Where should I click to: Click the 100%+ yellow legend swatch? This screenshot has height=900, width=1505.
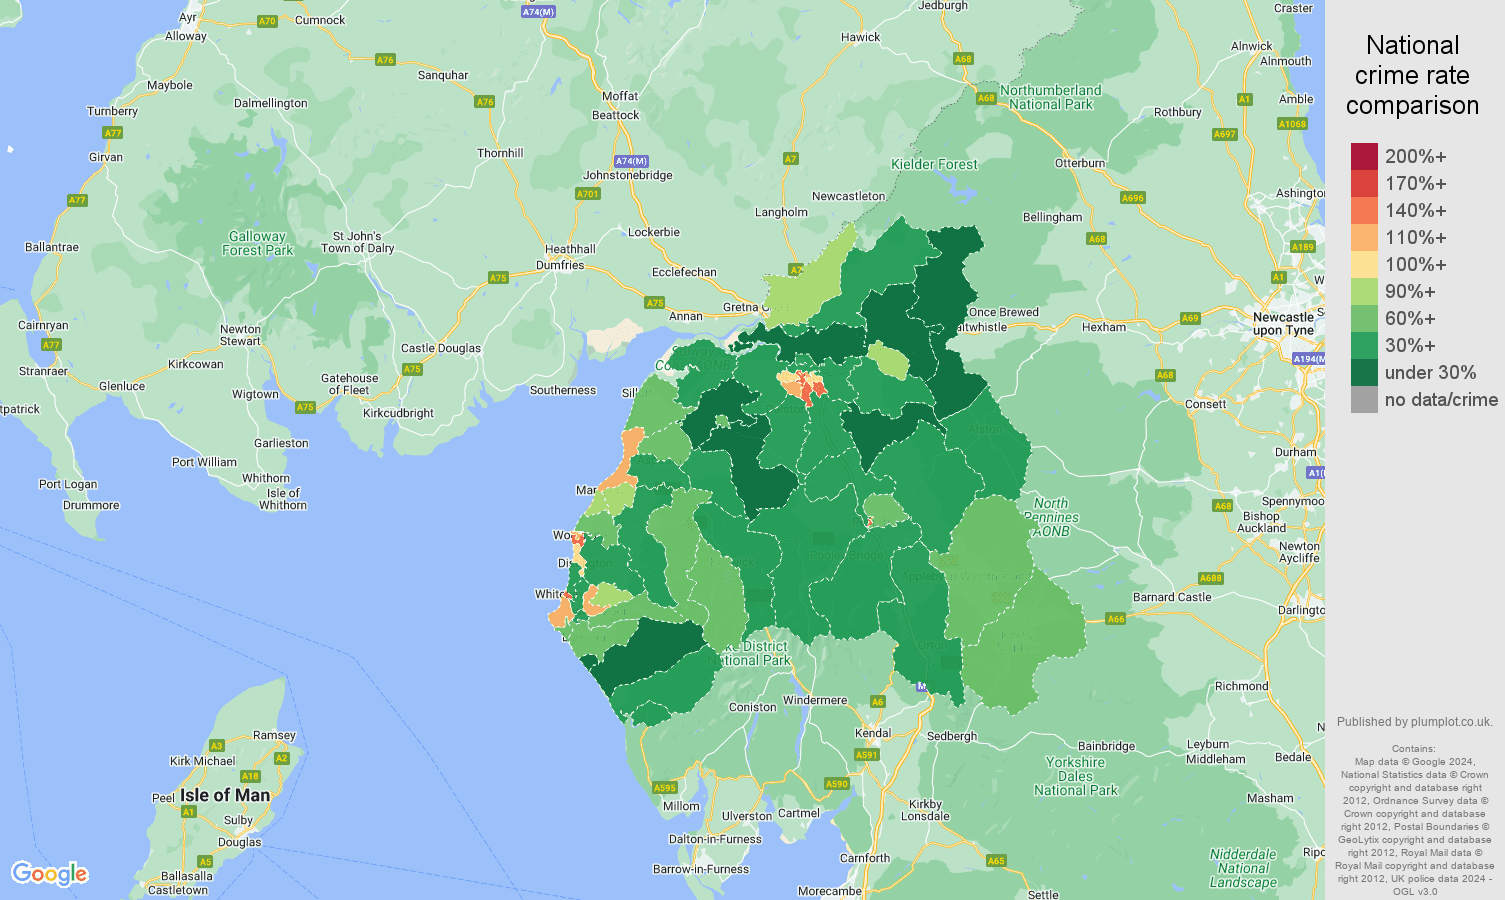click(1364, 264)
